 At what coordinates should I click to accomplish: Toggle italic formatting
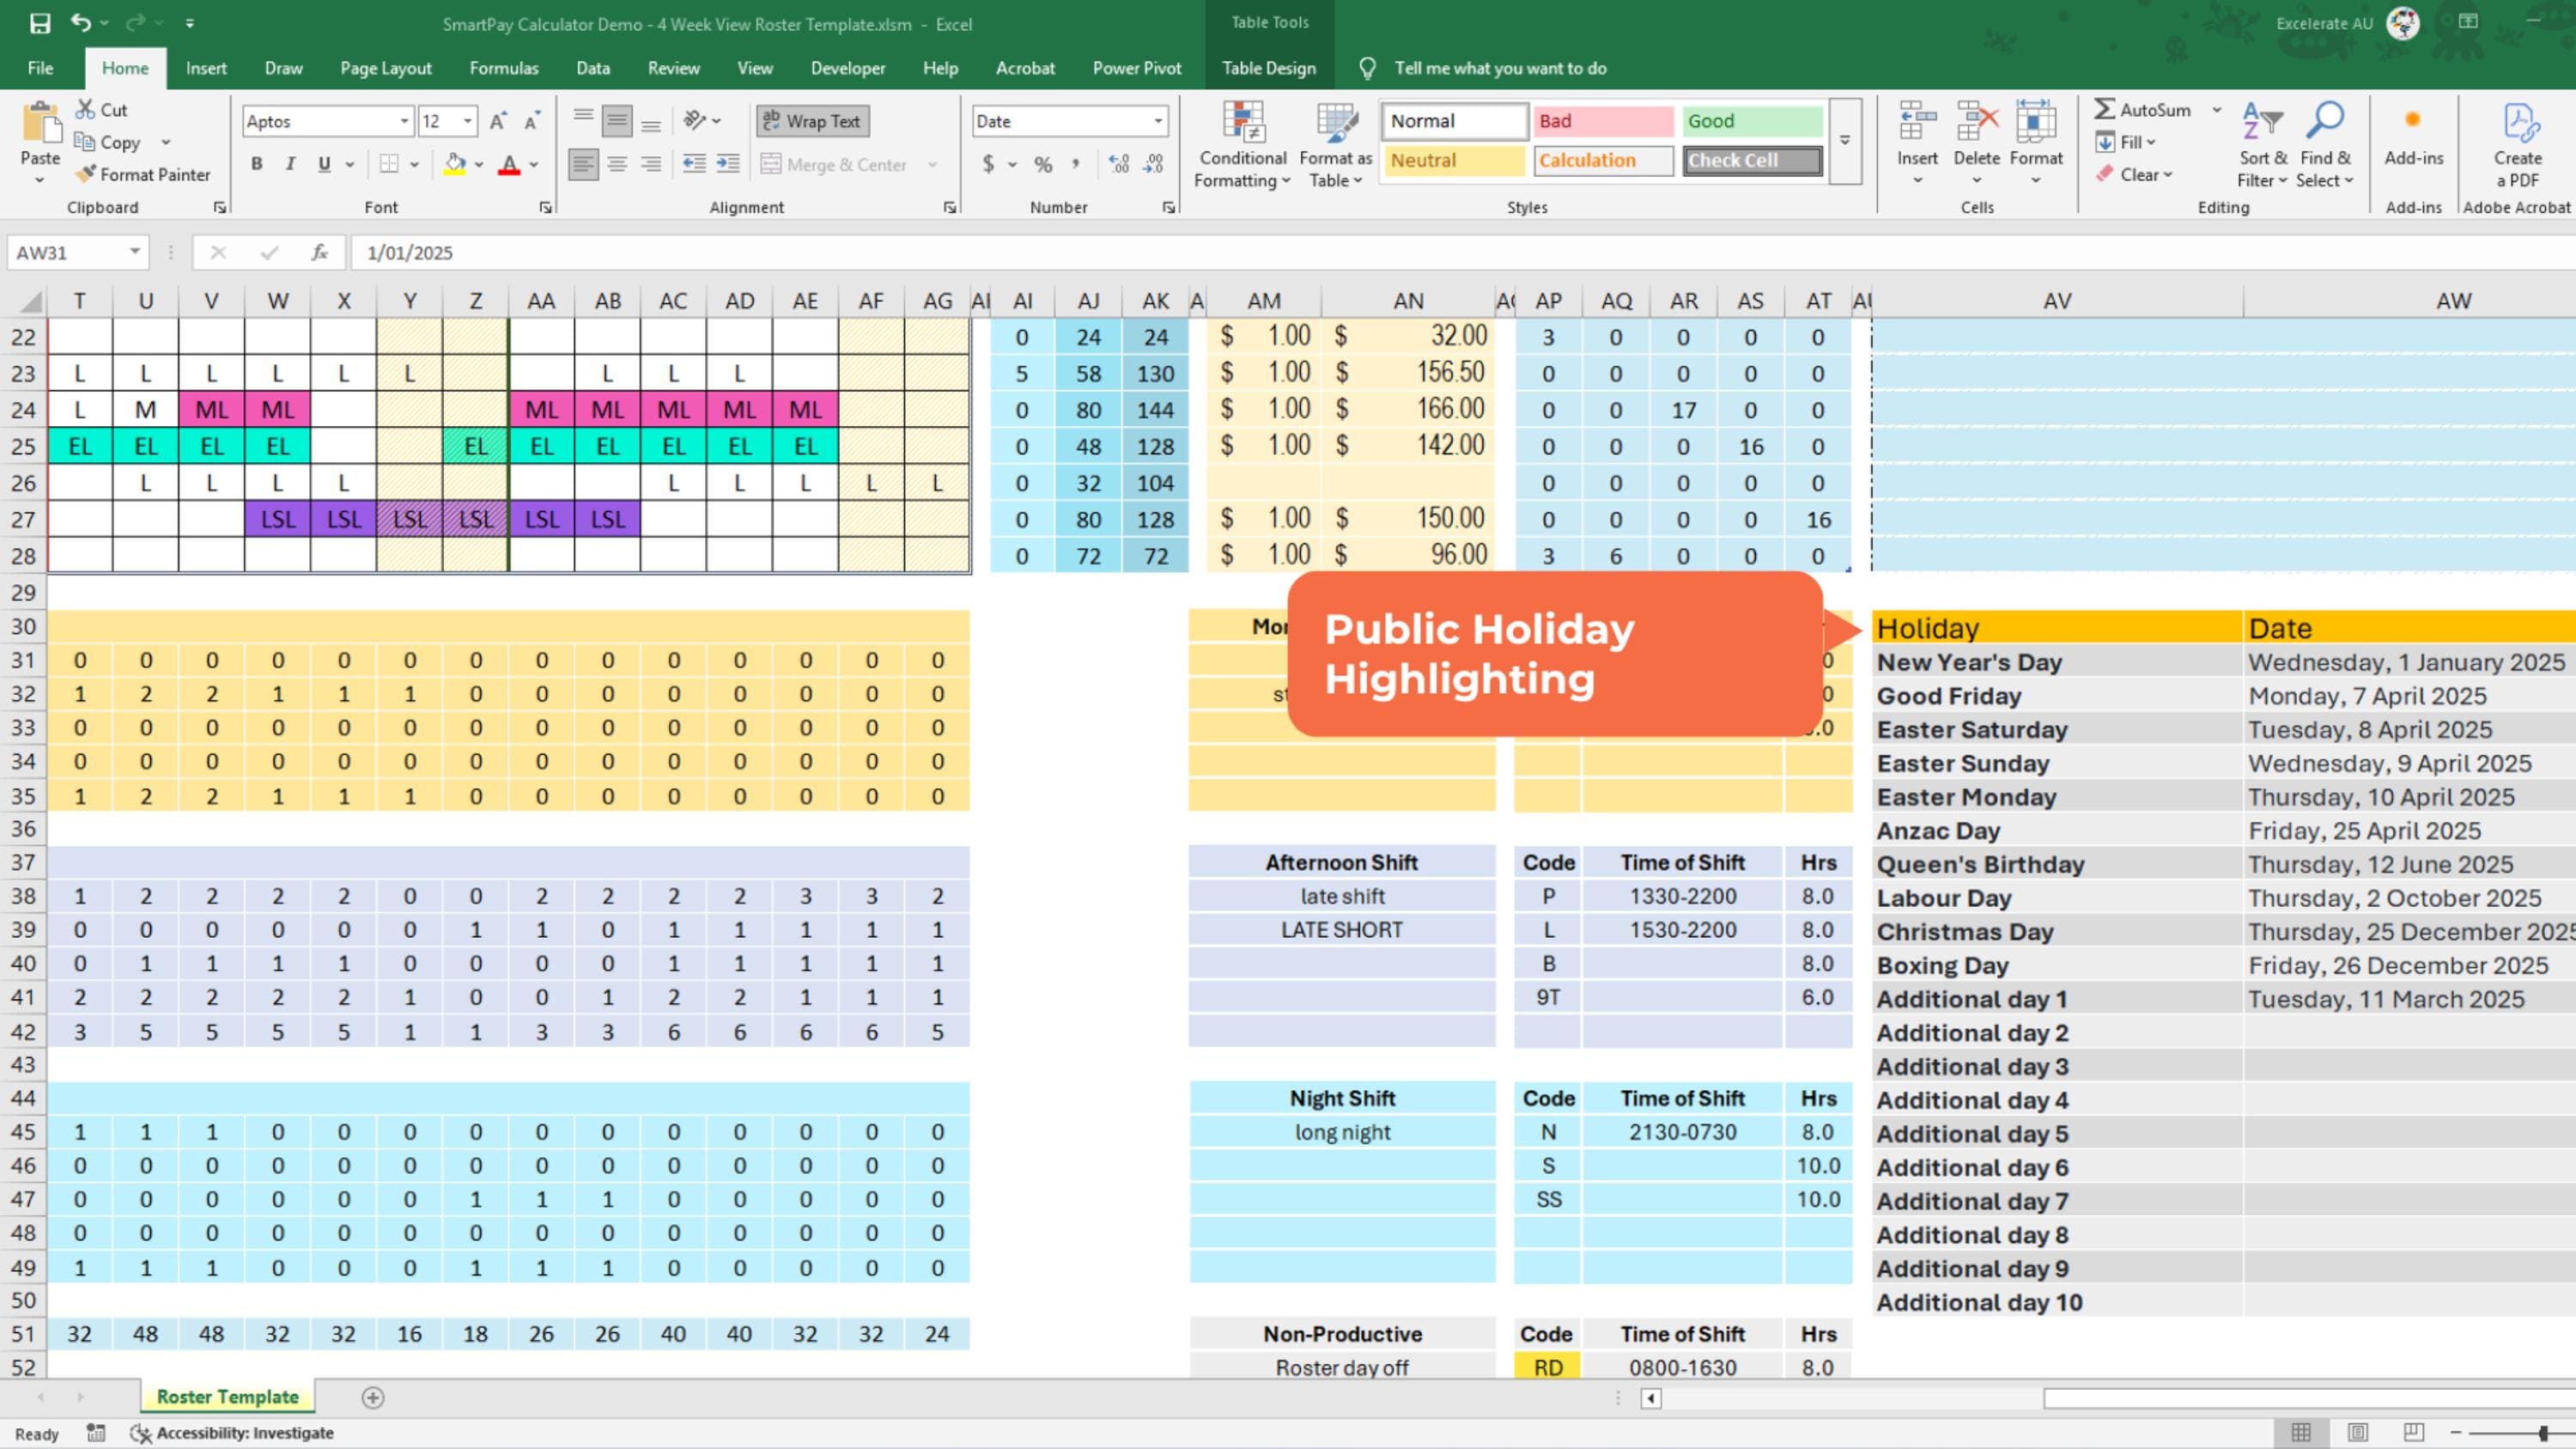[289, 163]
